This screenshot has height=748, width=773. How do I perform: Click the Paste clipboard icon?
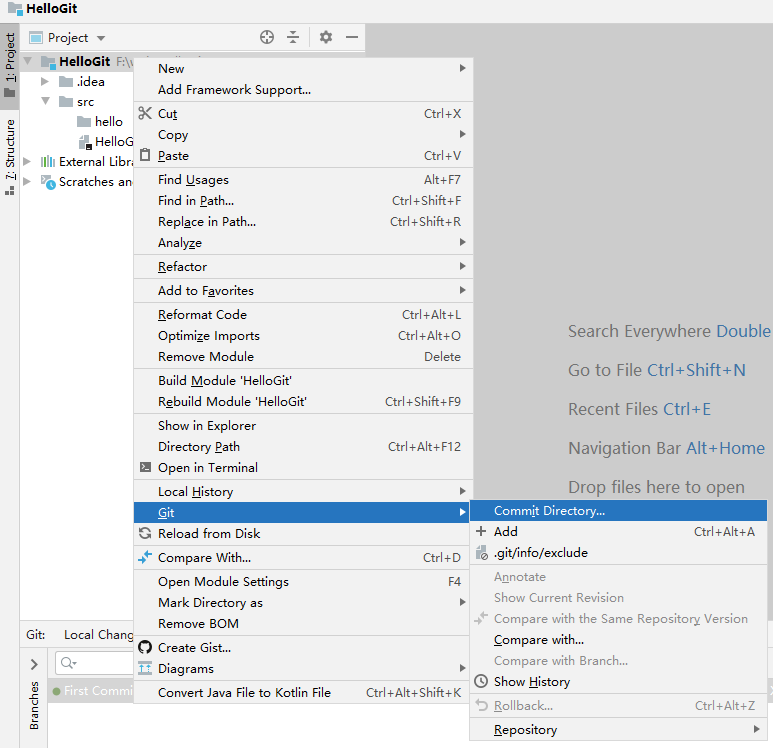pyautogui.click(x=145, y=155)
